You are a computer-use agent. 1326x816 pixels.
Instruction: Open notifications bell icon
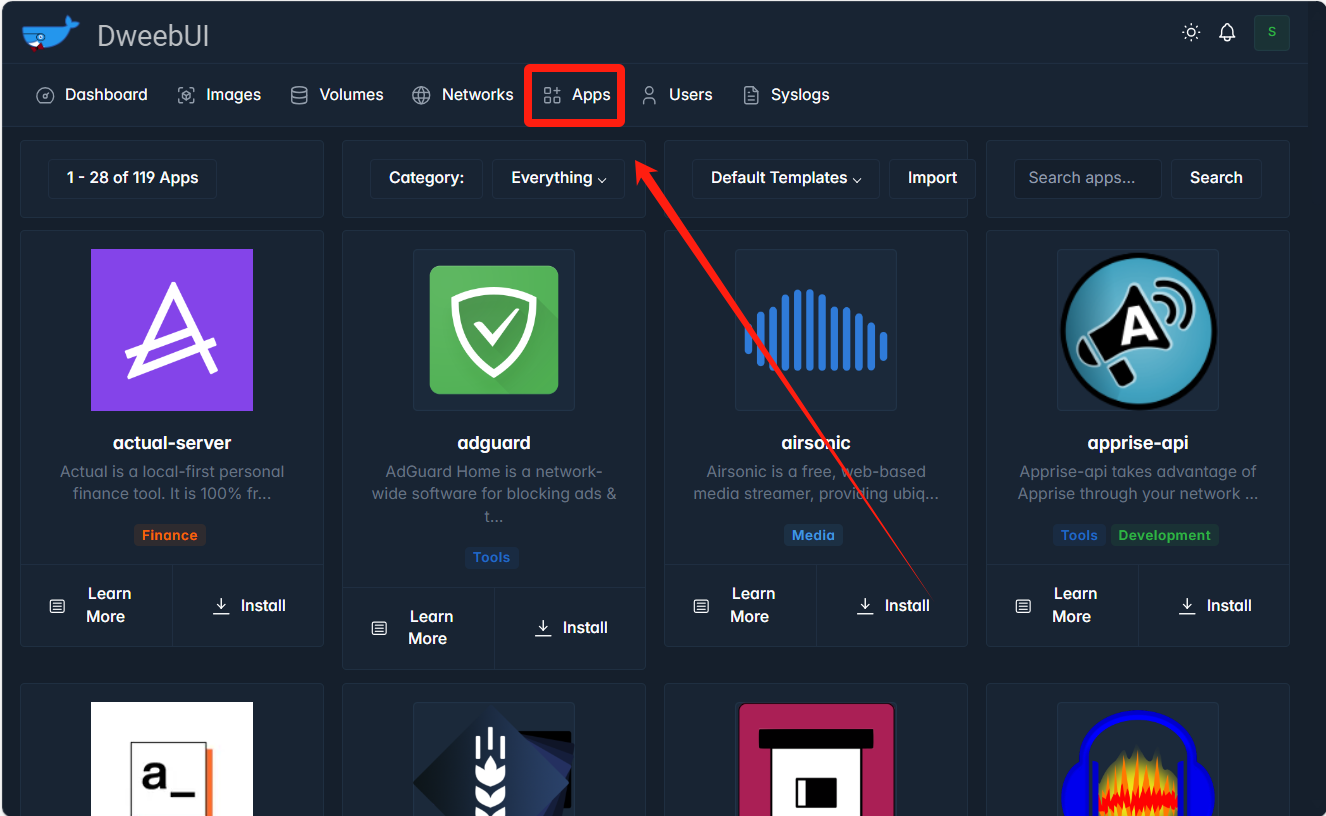click(1227, 33)
